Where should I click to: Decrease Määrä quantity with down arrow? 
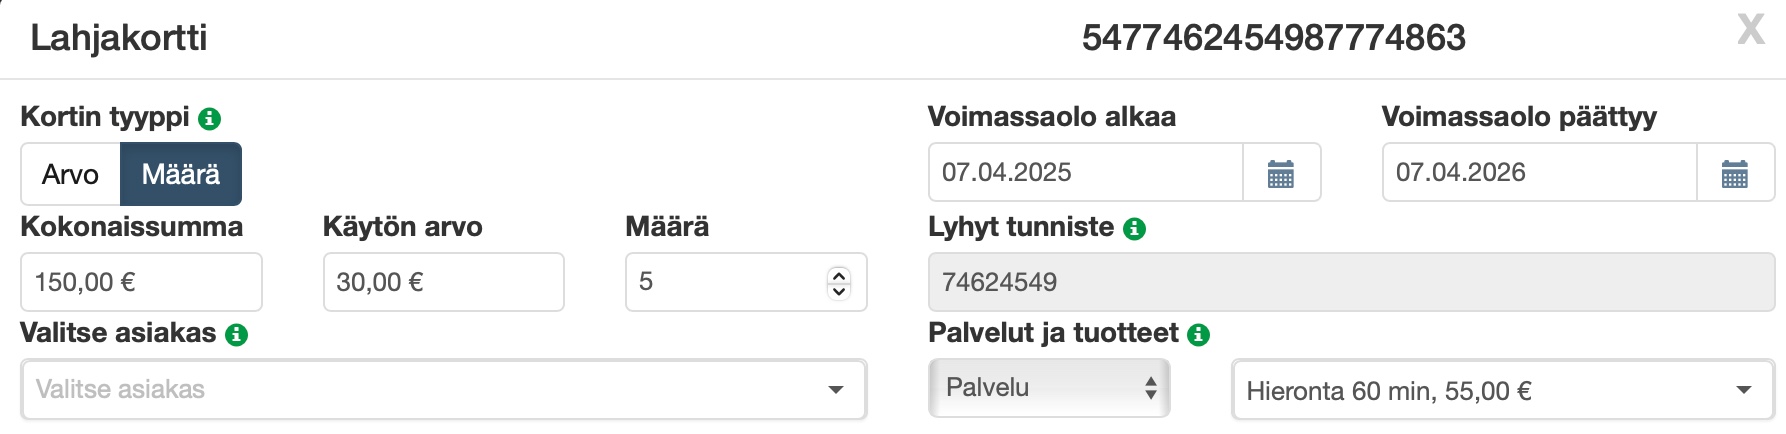(839, 291)
